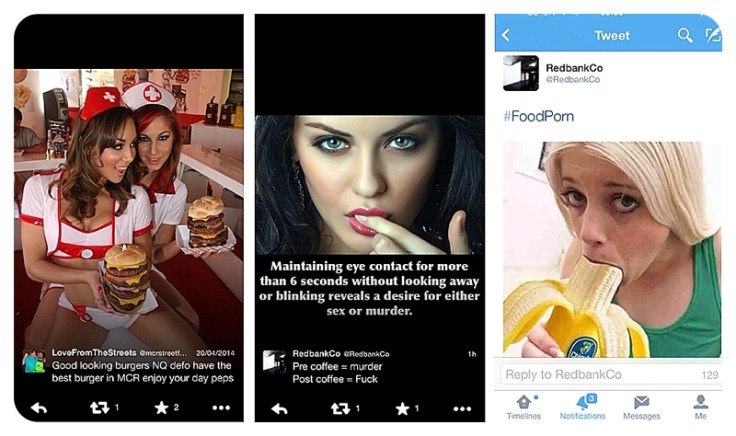Favorite the burger tweet with star icon
This screenshot has height=436, width=736.
(x=161, y=407)
